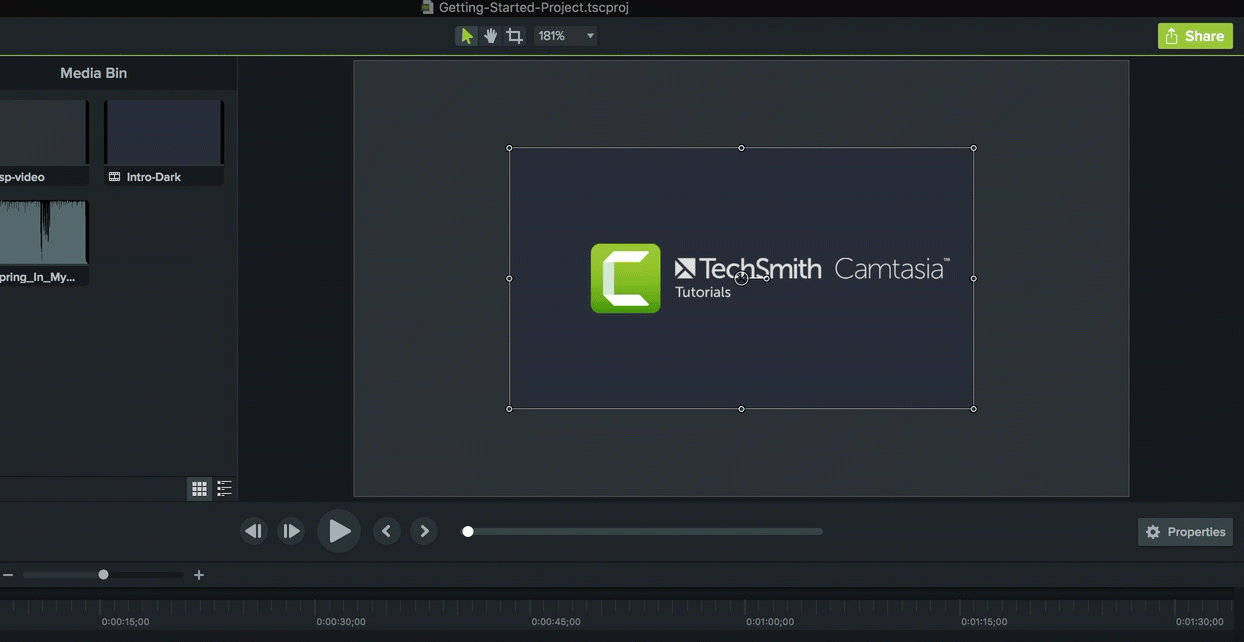The height and width of the screenshot is (642, 1244).
Task: Click the bottom-left canvas resize handle
Action: point(509,408)
